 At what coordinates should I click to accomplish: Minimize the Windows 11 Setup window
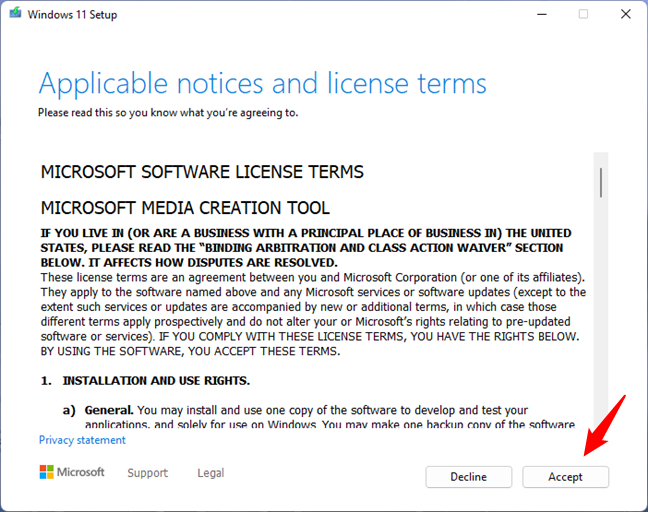coord(542,14)
